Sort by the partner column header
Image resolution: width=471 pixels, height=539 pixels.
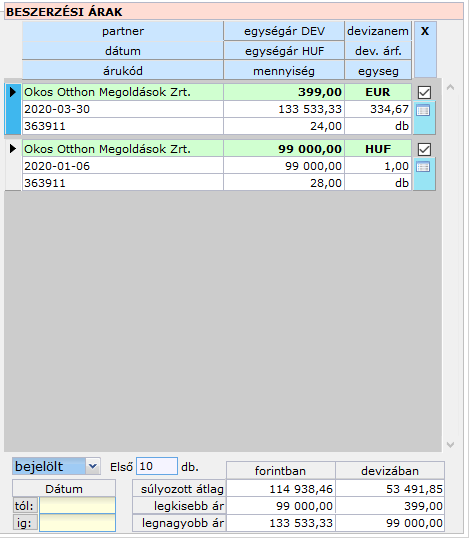[123, 31]
